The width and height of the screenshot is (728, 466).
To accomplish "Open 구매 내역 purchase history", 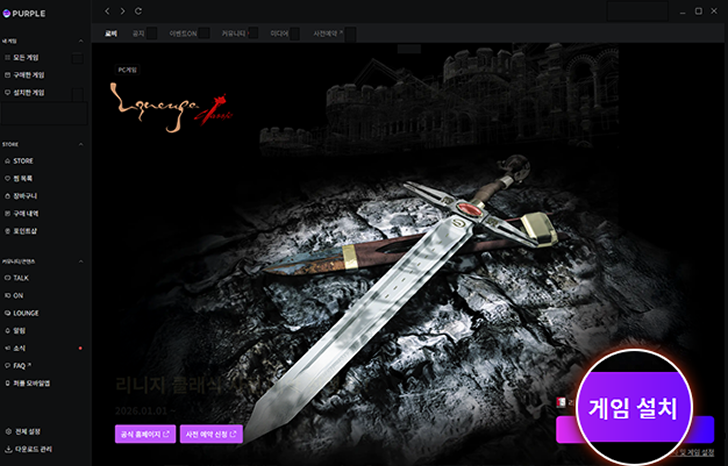I will pyautogui.click(x=22, y=214).
